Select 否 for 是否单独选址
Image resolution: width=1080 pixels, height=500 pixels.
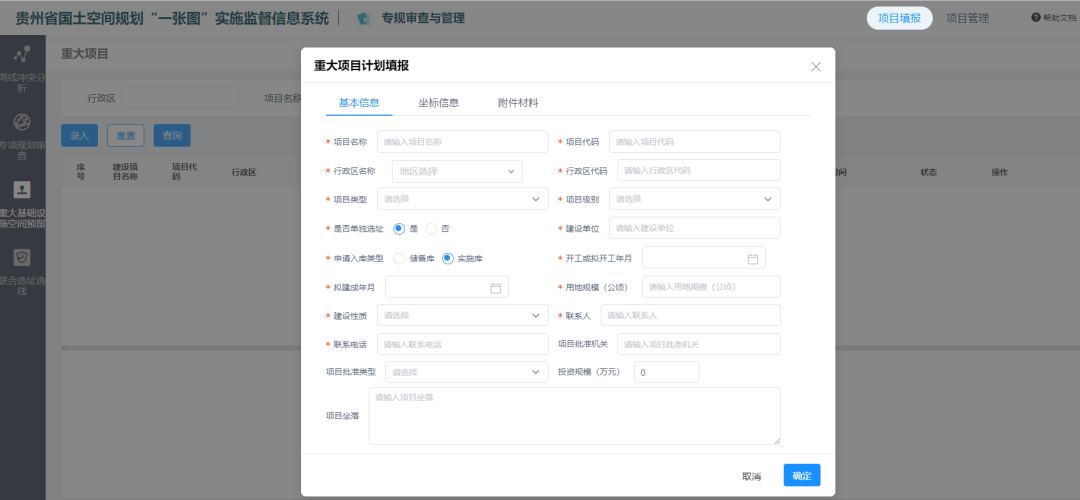pyautogui.click(x=432, y=229)
